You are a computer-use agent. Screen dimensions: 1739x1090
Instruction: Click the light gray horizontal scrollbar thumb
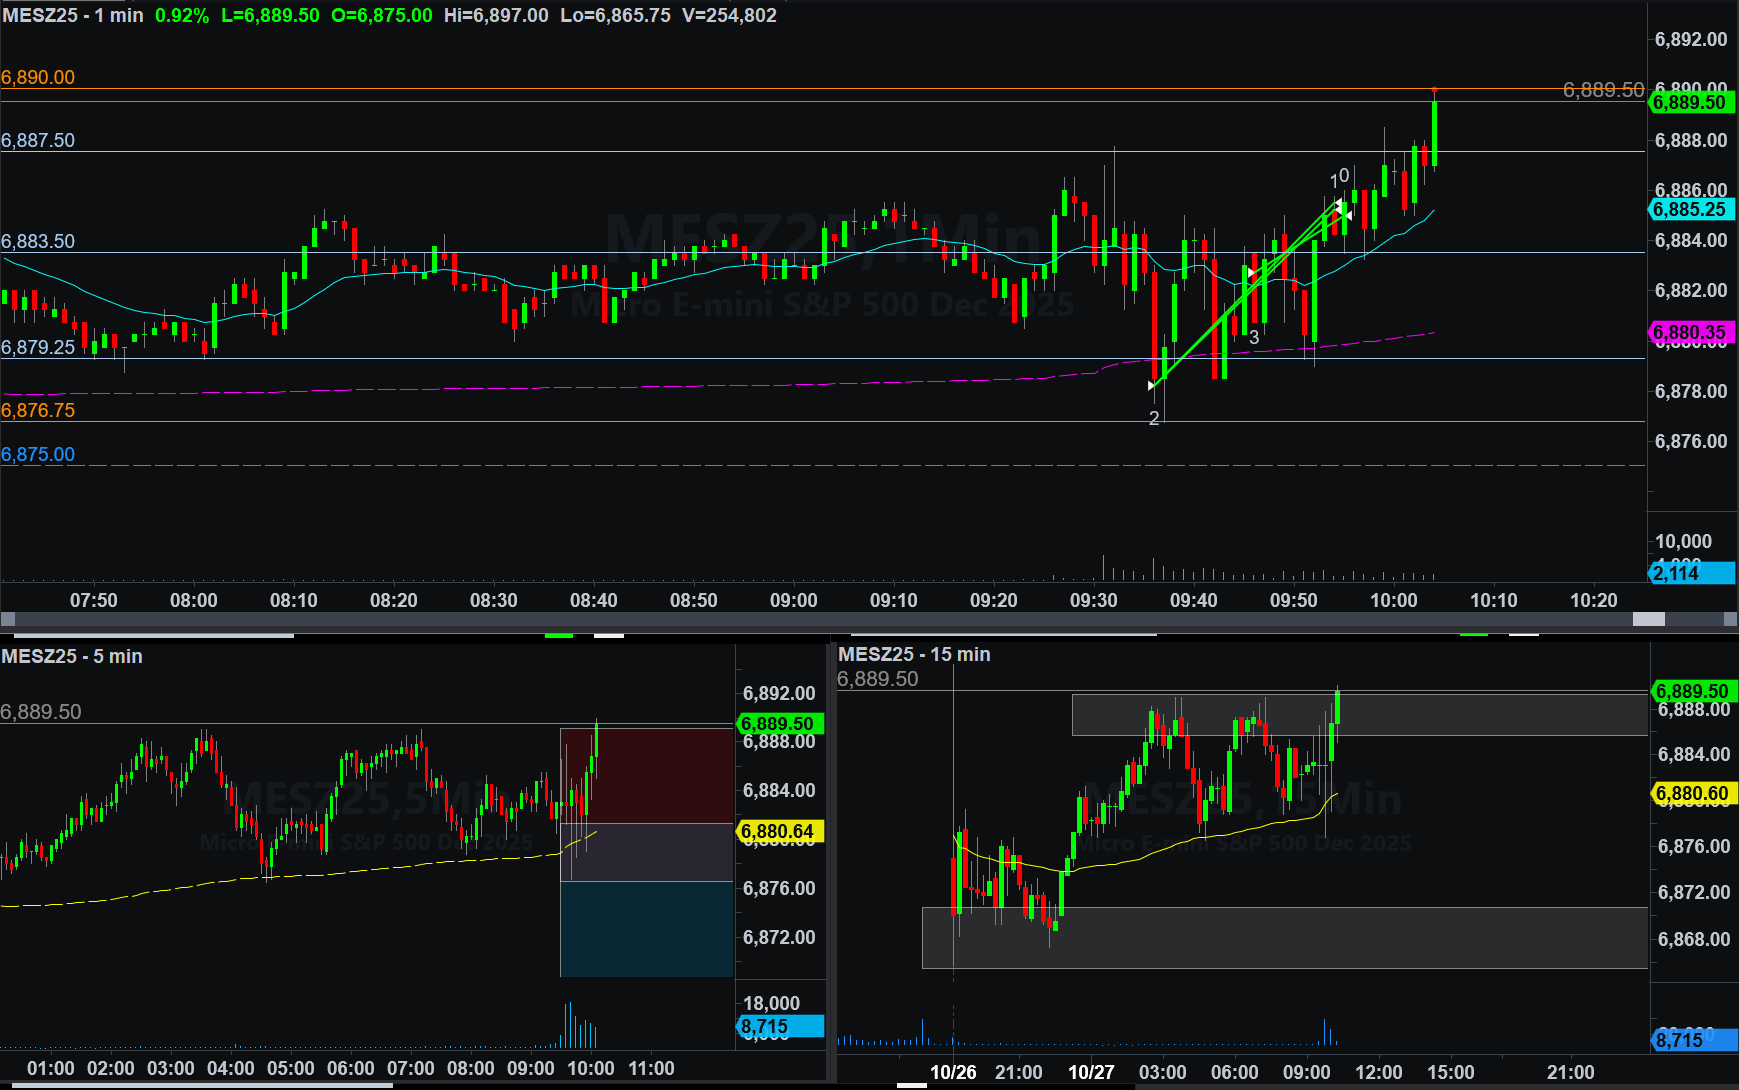tap(1648, 619)
